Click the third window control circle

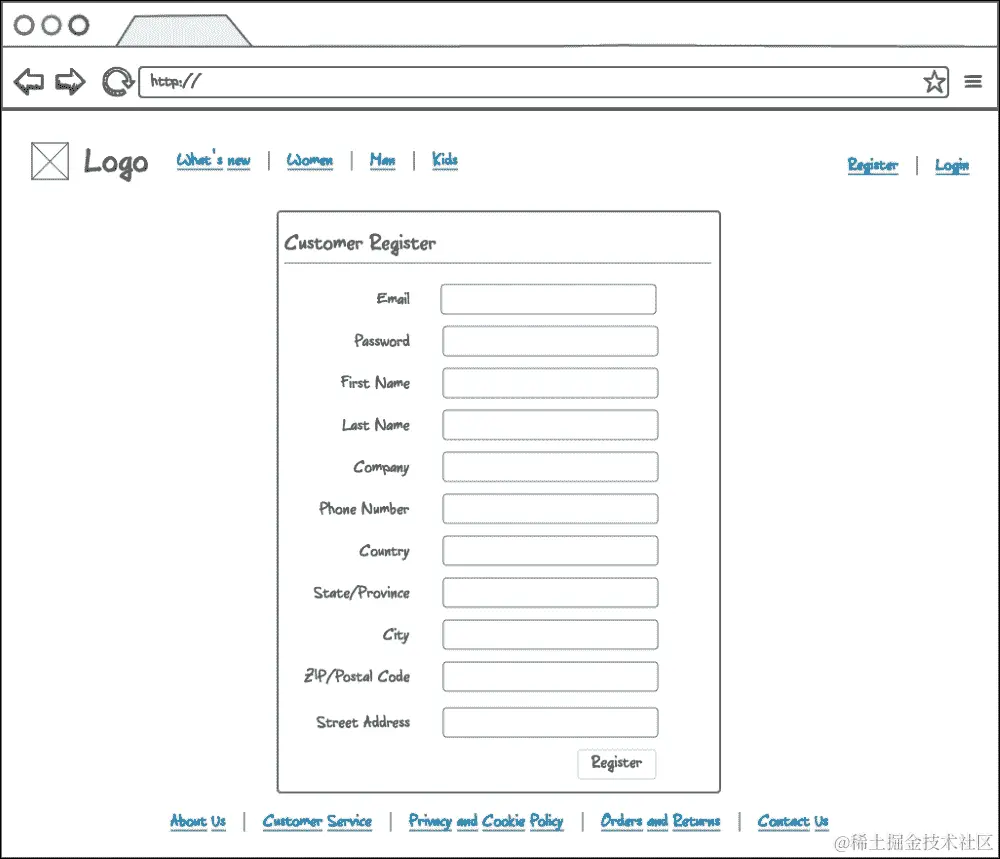(78, 26)
